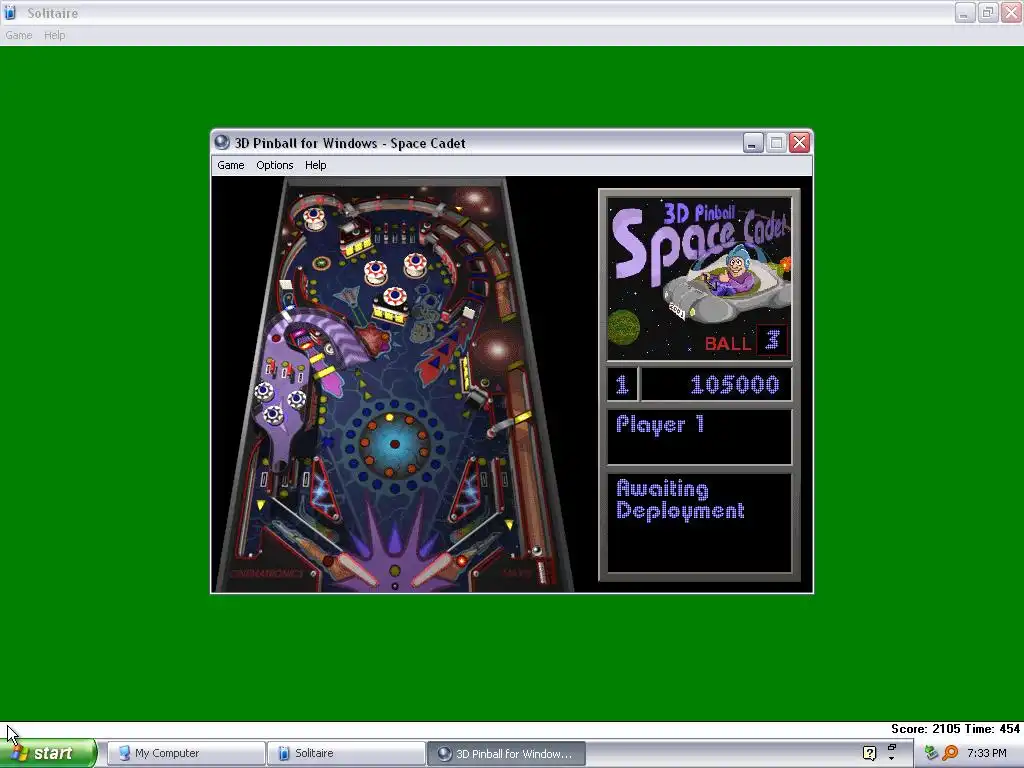Click the Start button
Image resolution: width=1024 pixels, height=768 pixels.
pos(46,753)
